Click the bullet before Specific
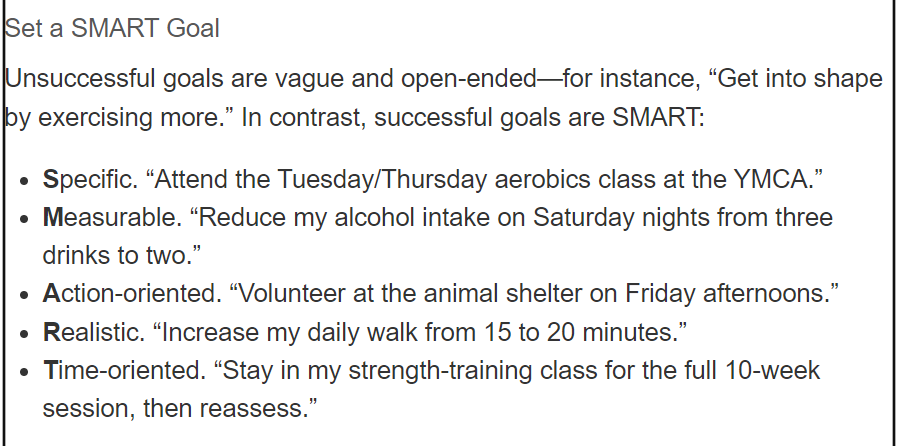This screenshot has height=446, width=897. [23, 181]
